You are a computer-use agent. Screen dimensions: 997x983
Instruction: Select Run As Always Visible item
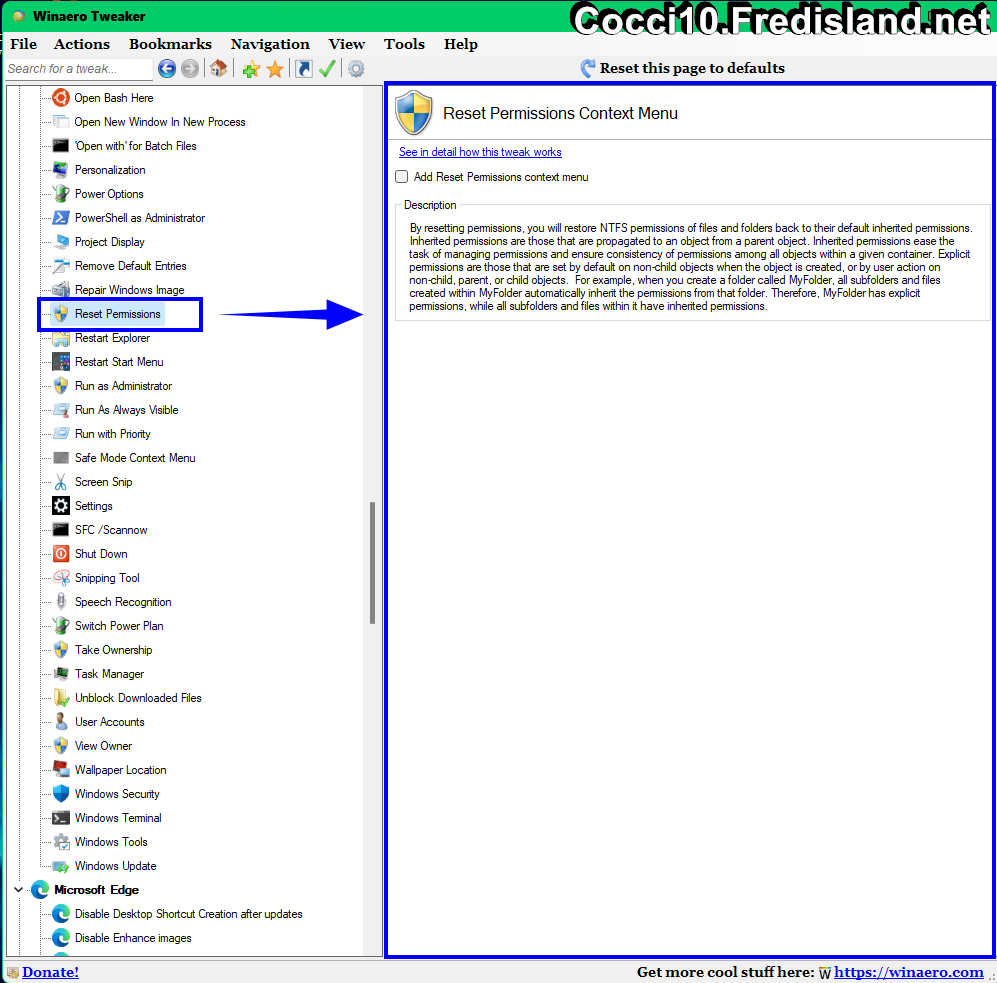coord(127,410)
